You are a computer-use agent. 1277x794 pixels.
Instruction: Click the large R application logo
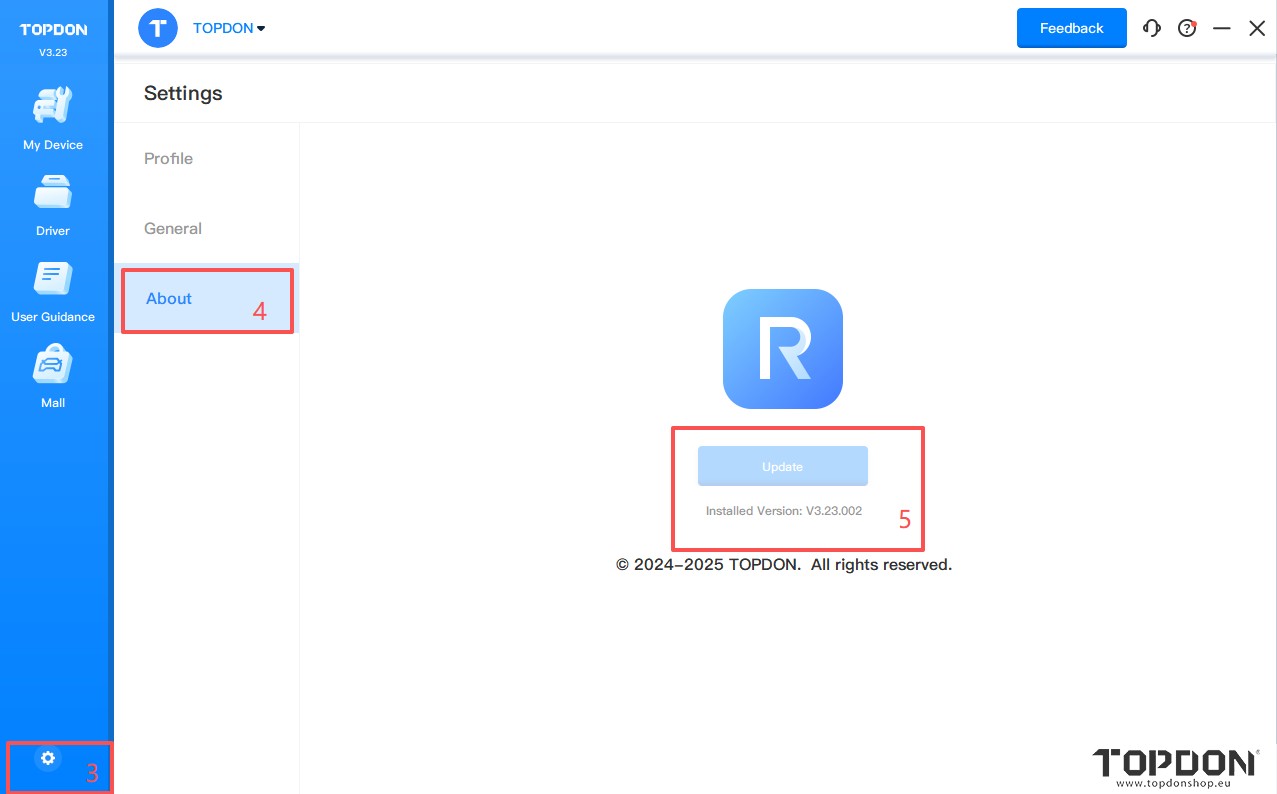click(x=782, y=349)
